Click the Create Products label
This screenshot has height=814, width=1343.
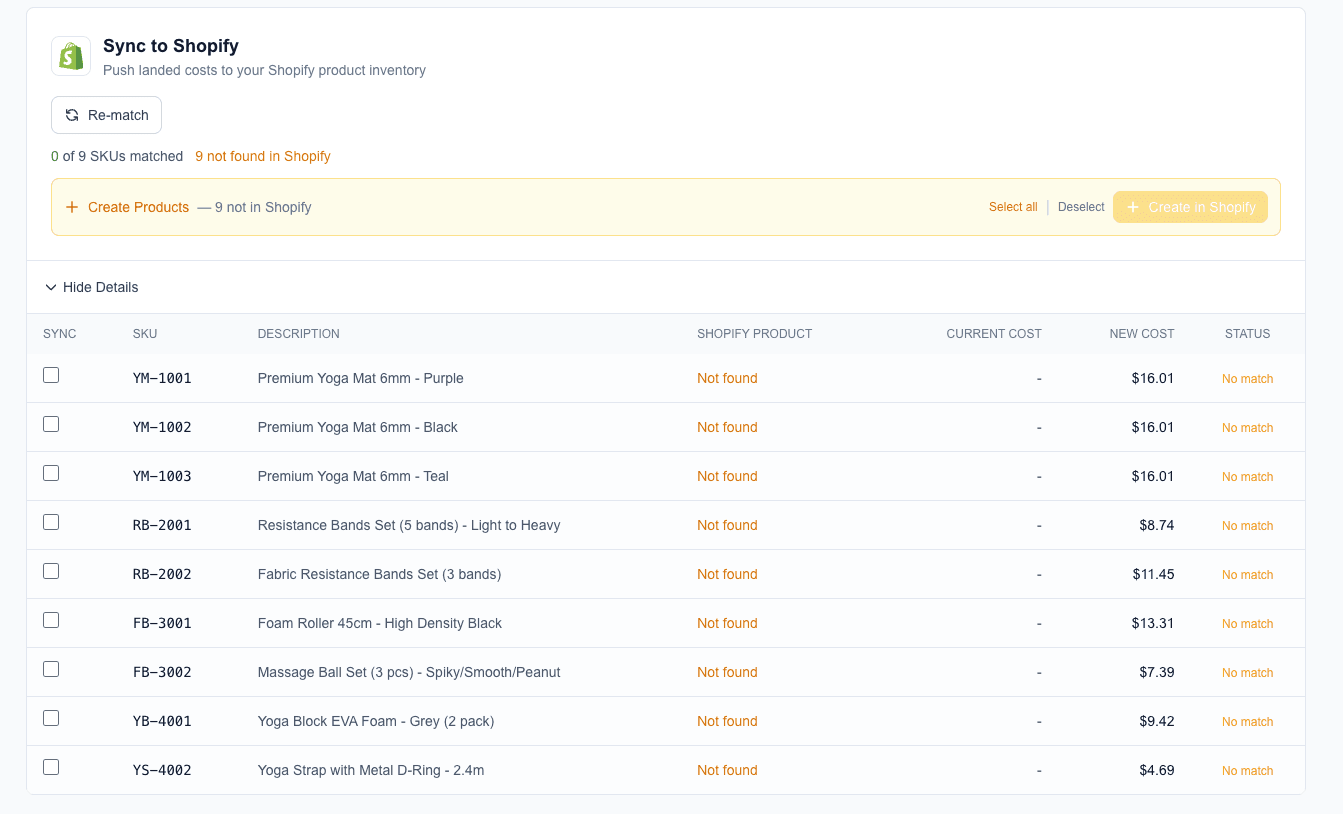[138, 207]
